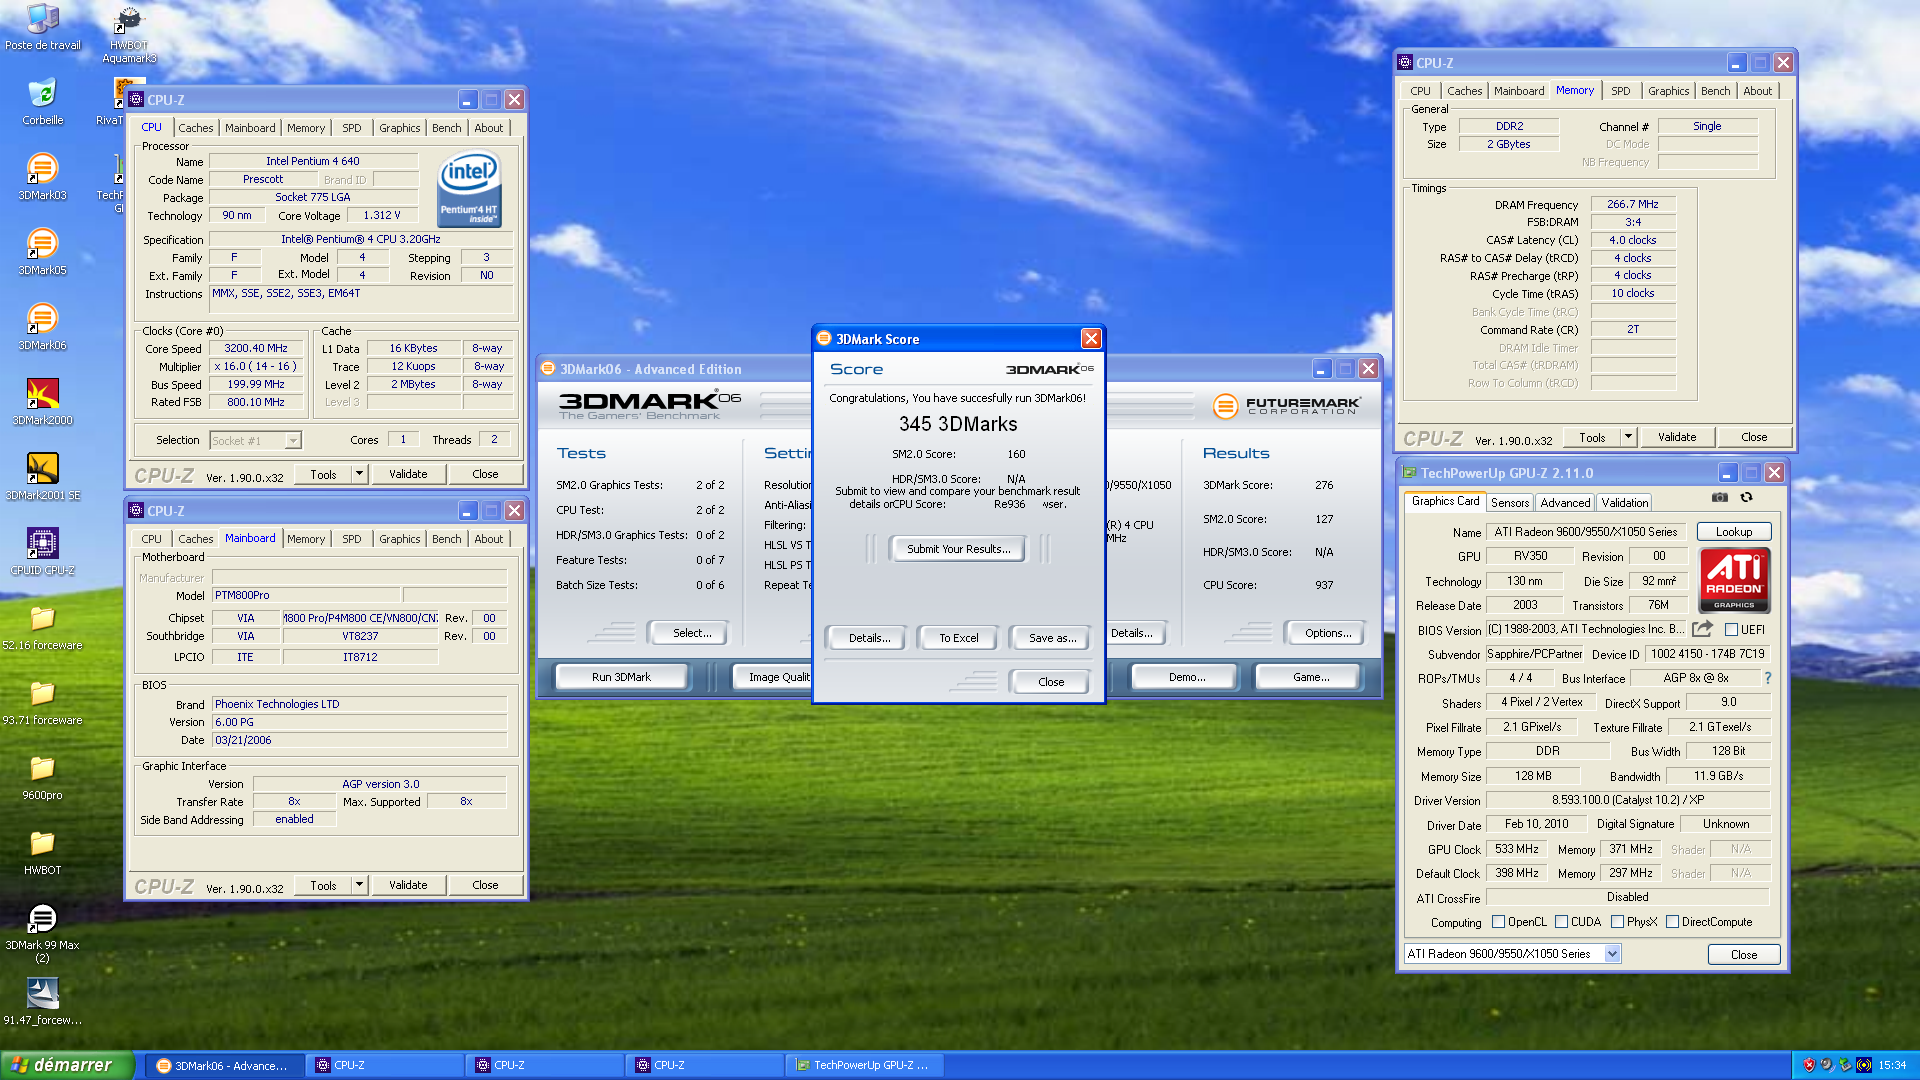The height and width of the screenshot is (1080, 1920).
Task: Toggle the OpenCL checkbox
Action: pos(1498,922)
